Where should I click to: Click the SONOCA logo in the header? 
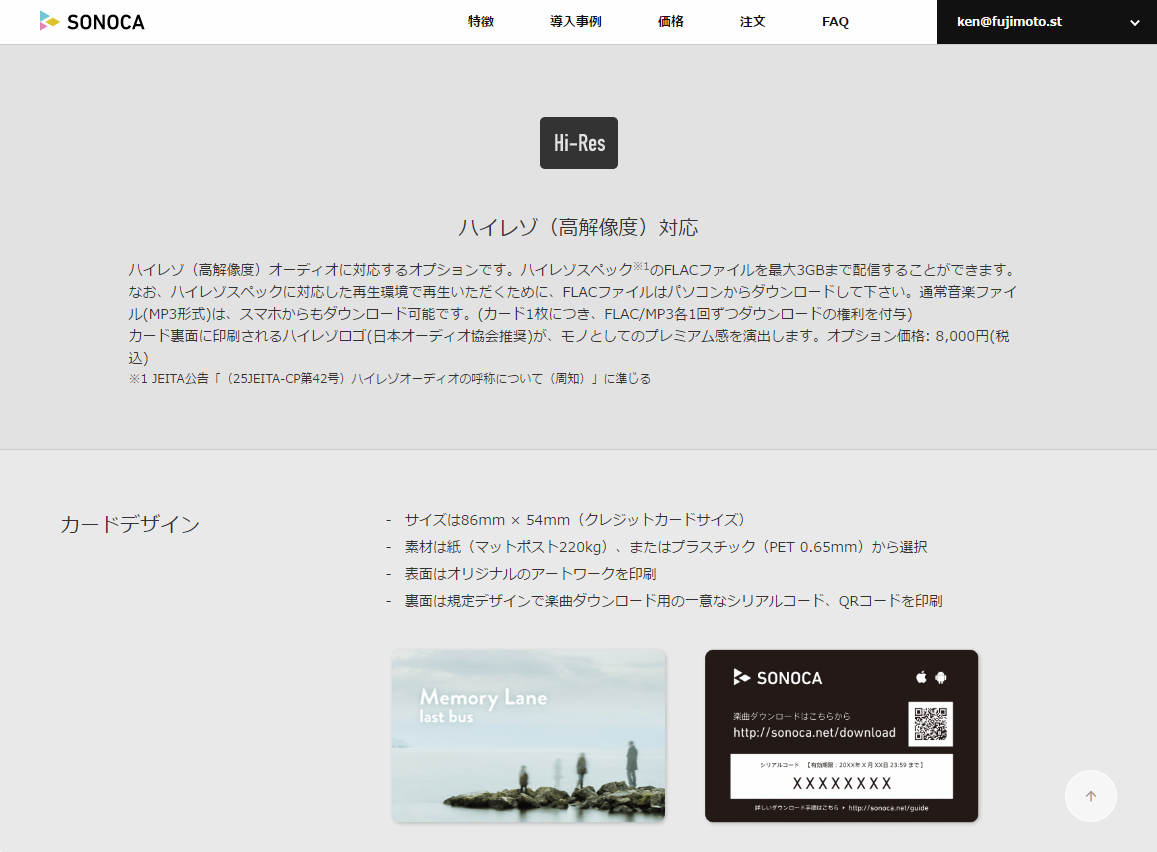coord(92,21)
